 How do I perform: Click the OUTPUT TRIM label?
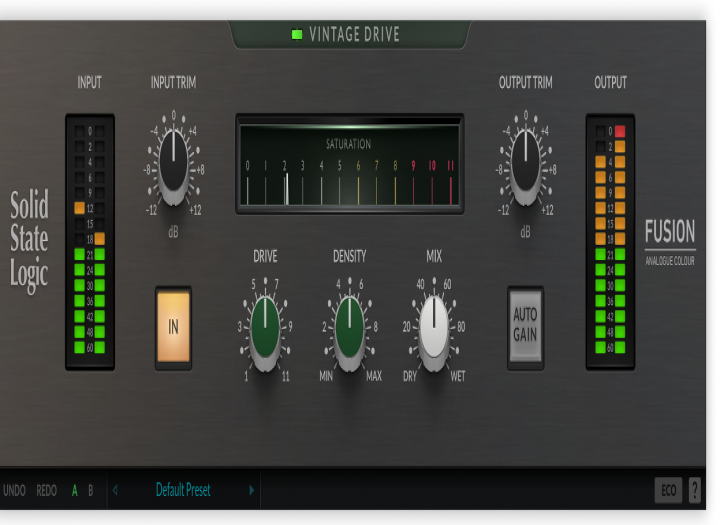[x=525, y=83]
